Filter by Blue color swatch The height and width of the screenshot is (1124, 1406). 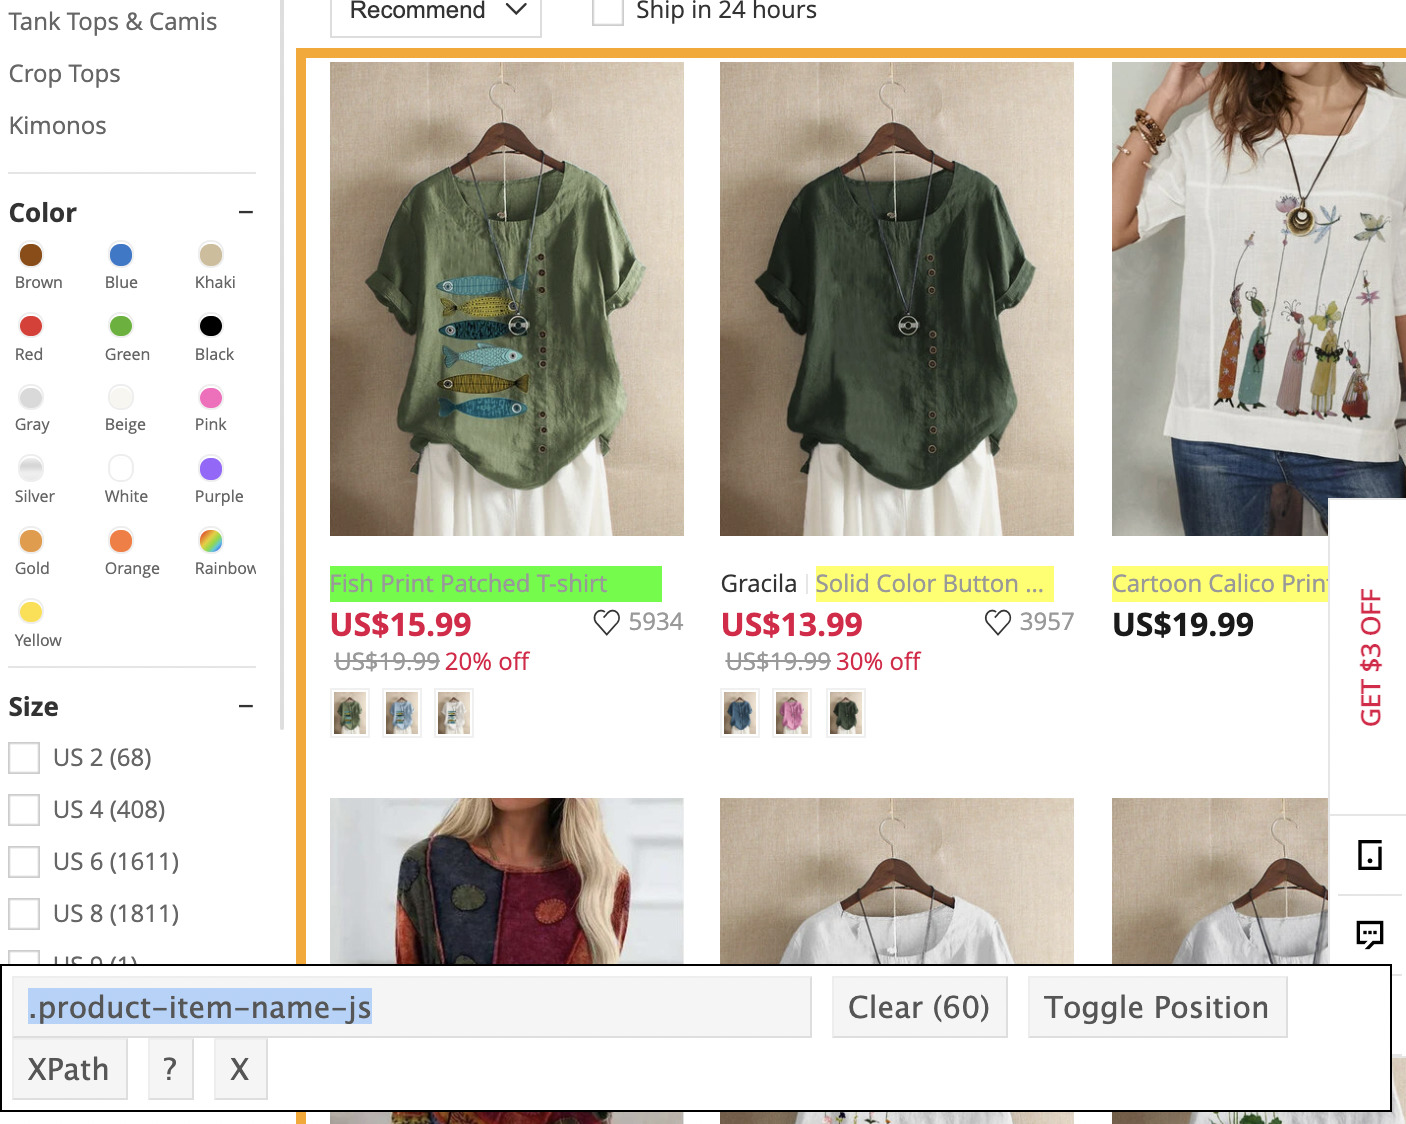click(121, 255)
